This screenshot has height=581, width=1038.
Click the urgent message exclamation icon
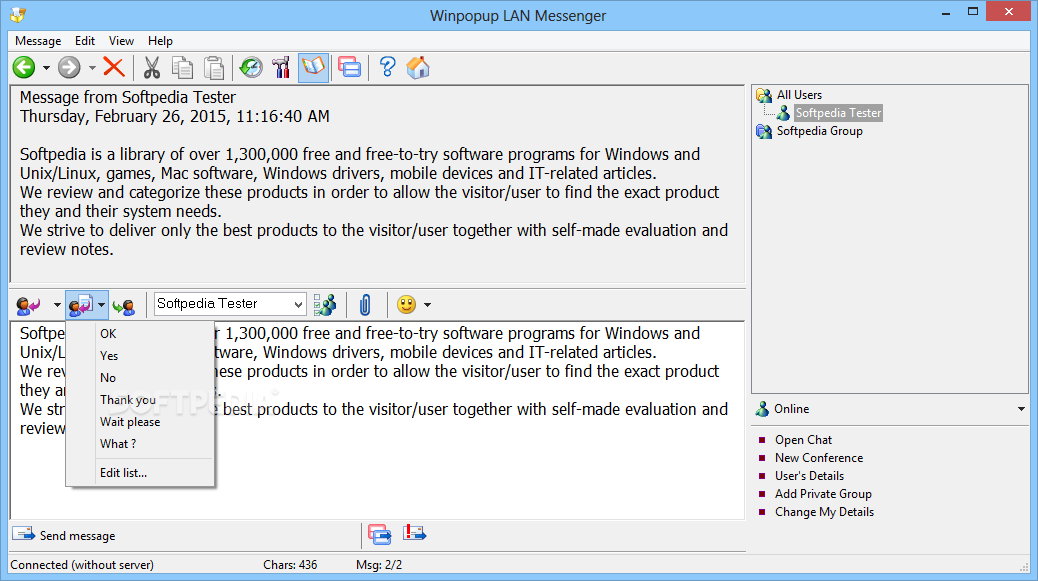point(414,533)
